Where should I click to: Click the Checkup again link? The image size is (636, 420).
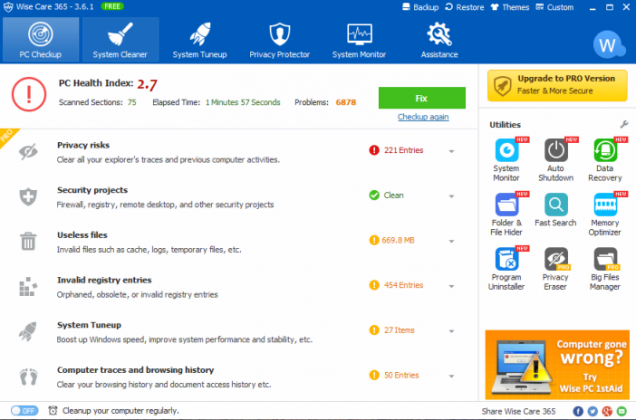point(423,117)
